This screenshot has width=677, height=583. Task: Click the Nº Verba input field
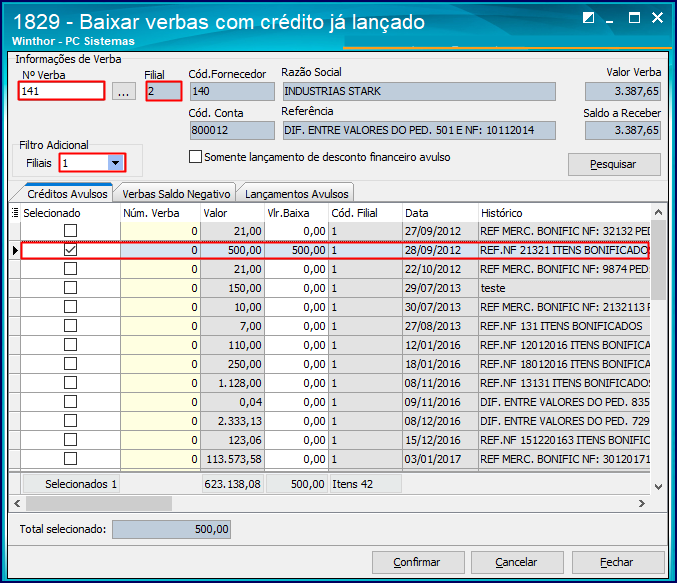61,91
